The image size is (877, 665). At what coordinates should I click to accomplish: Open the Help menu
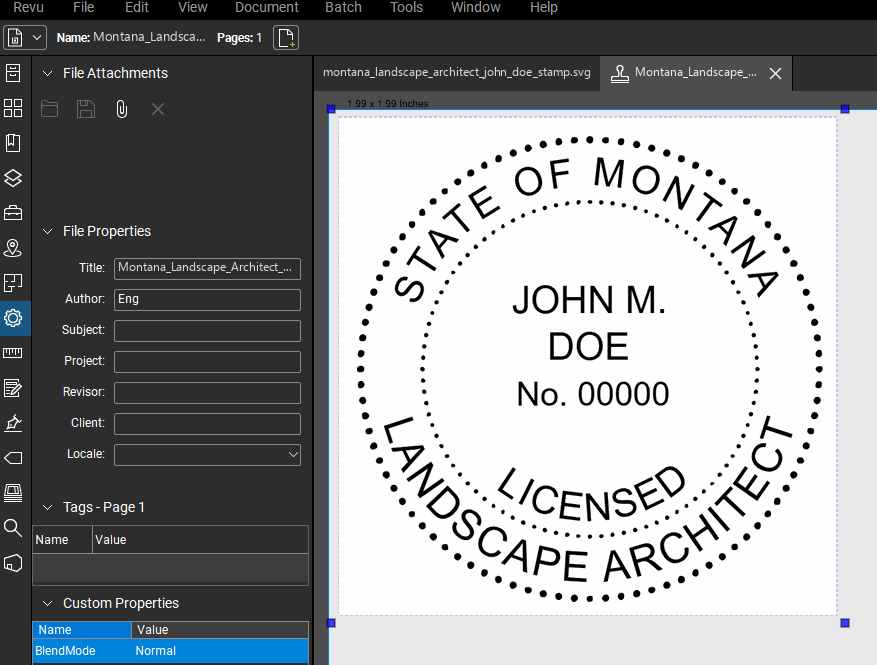pos(544,7)
